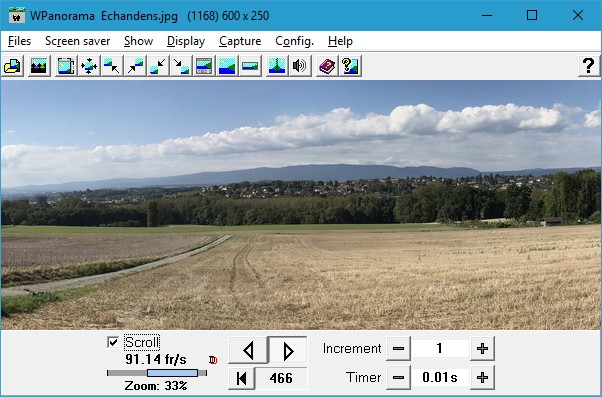Open the Config. menu
This screenshot has height=397, width=602.
294,41
